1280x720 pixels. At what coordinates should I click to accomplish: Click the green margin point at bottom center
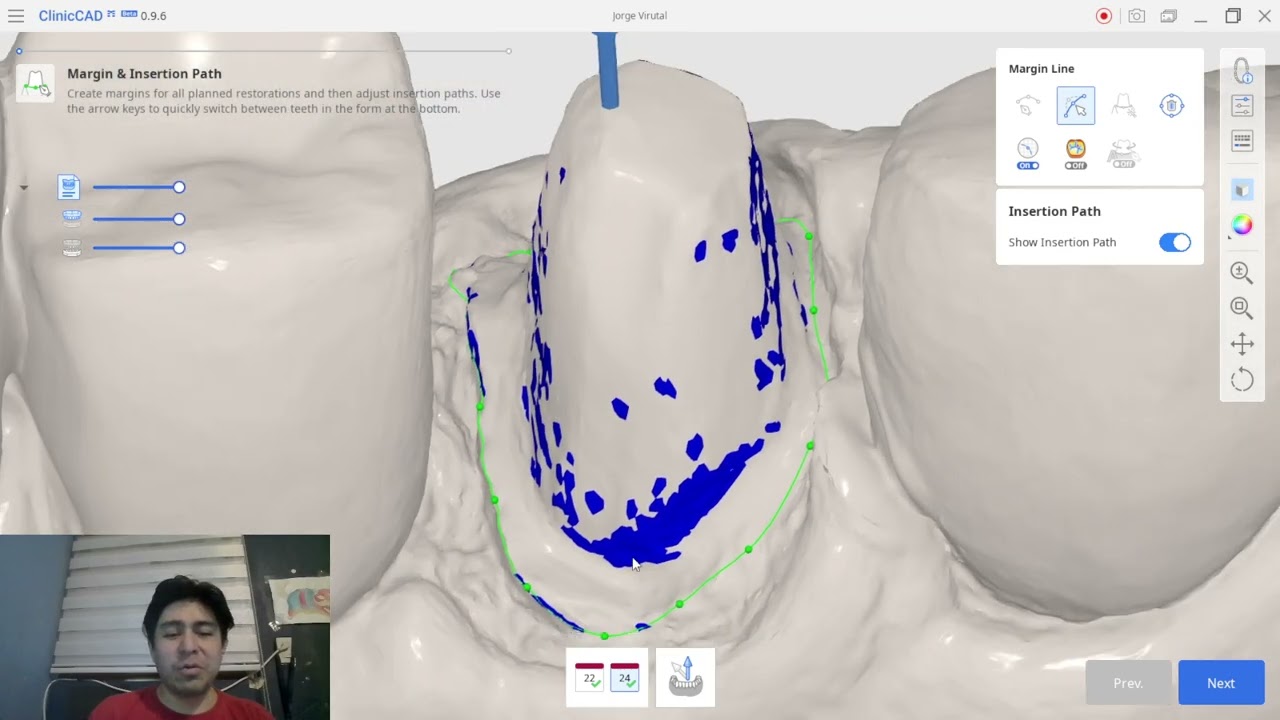point(604,636)
